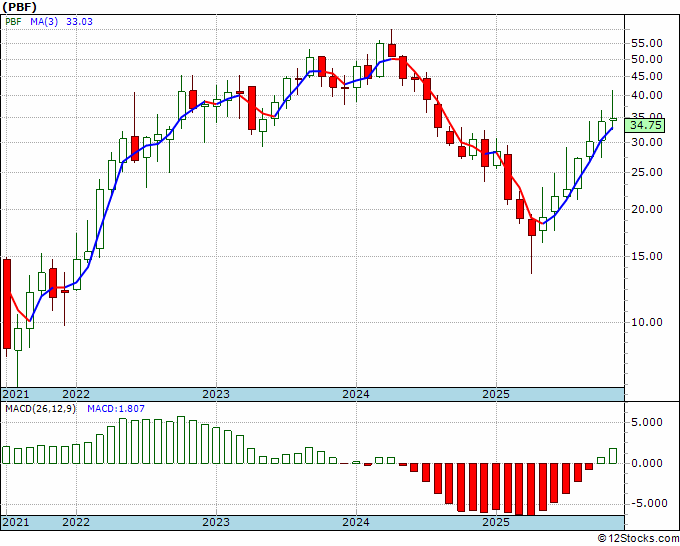Click the MACD:1.807 value label
Screen dimensions: 680x546
point(116,409)
